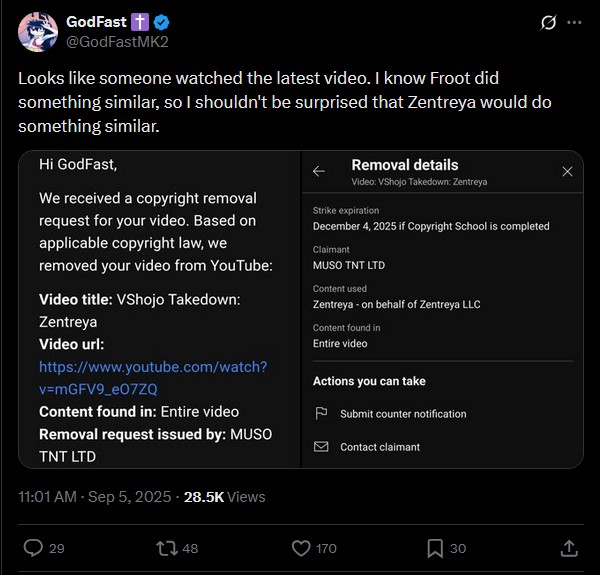The width and height of the screenshot is (600, 575).
Task: Click the back arrow in Removal details
Action: [319, 171]
